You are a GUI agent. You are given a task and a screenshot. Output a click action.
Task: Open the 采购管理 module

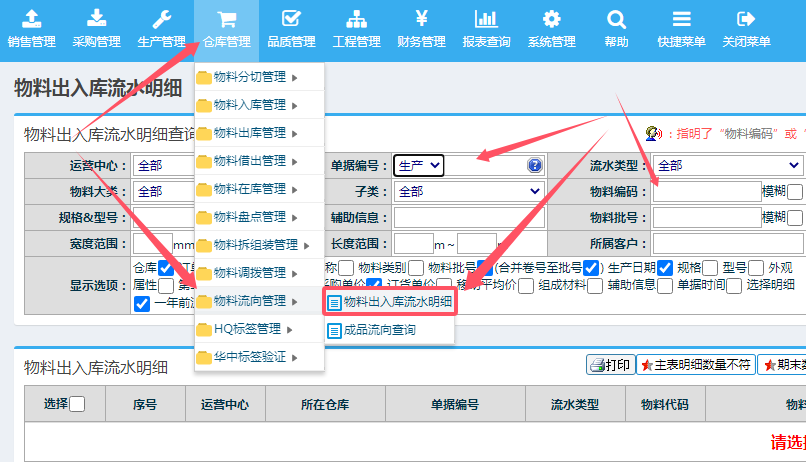pos(96,29)
